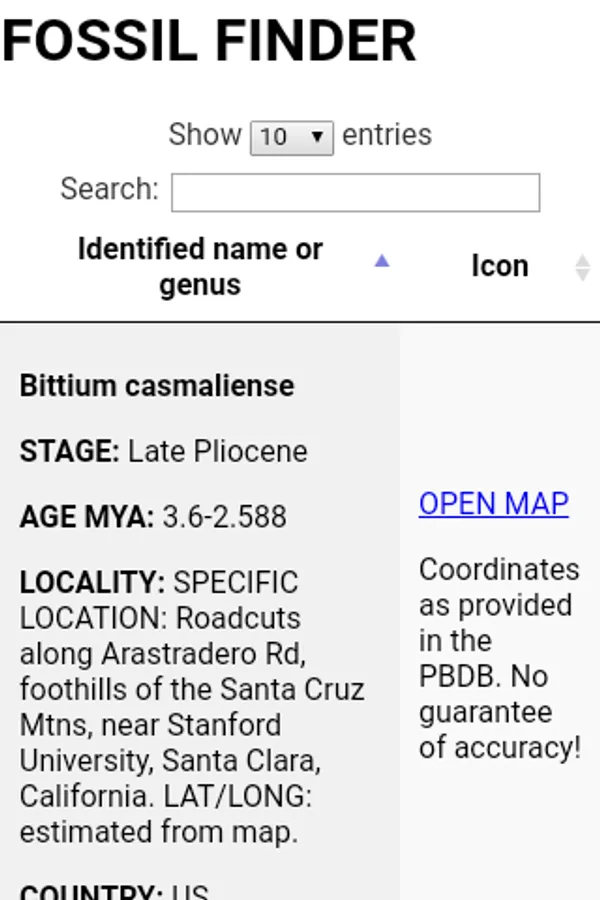Viewport: 600px width, 900px height.
Task: Open the OPEN MAP link
Action: click(x=494, y=503)
